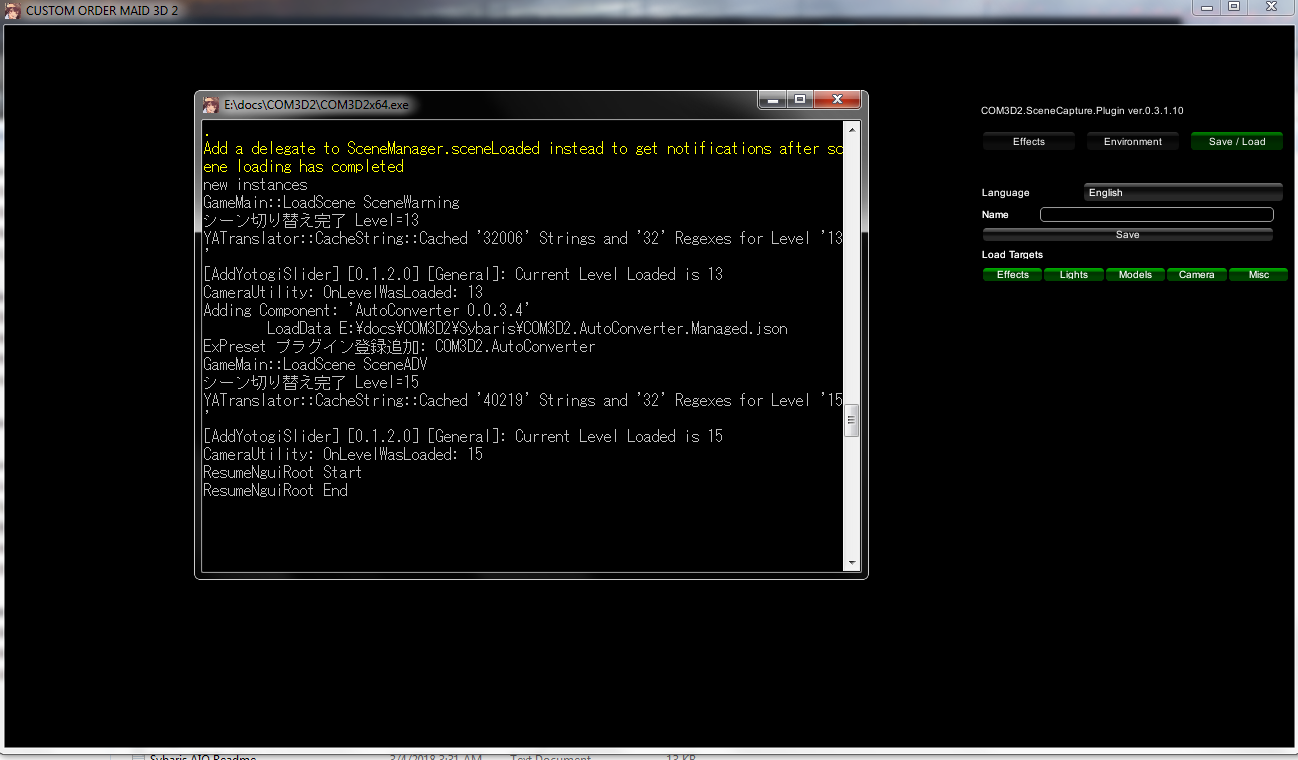Toggle the Lights load target
Viewport: 1298px width, 760px height.
click(x=1073, y=274)
